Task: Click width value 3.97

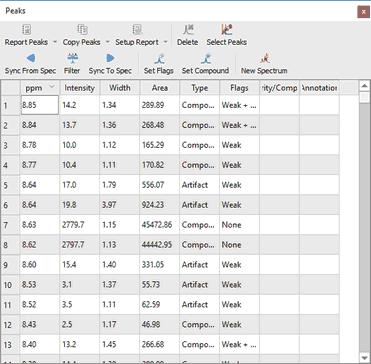Action: pos(109,205)
